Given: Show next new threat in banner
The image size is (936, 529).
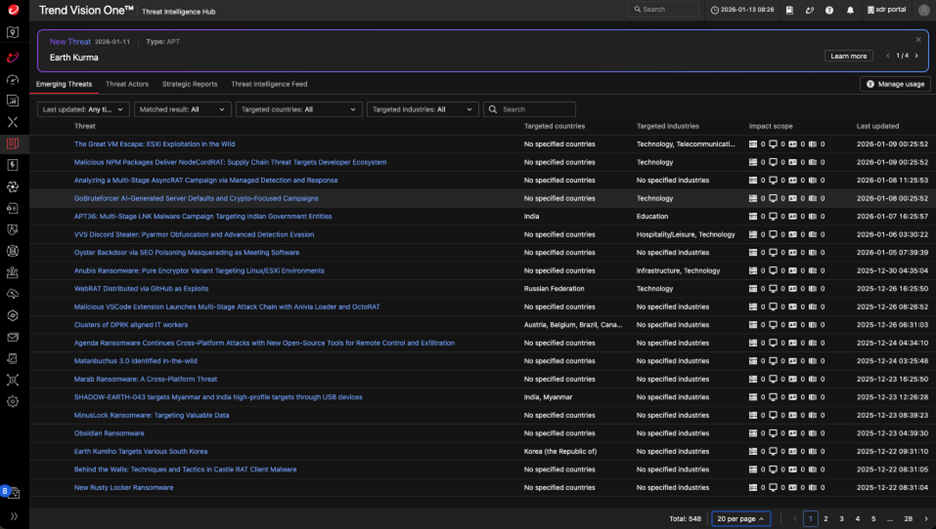Looking at the screenshot, I should [917, 56].
